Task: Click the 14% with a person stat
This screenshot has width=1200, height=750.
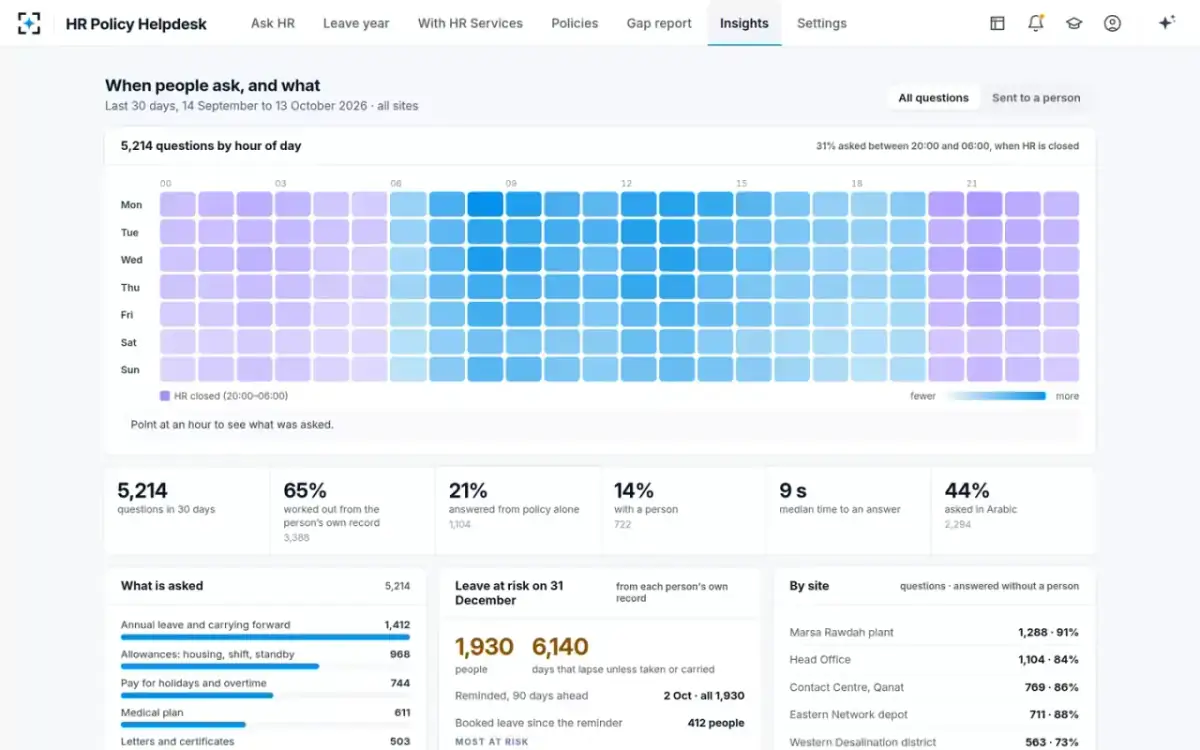Action: point(684,510)
